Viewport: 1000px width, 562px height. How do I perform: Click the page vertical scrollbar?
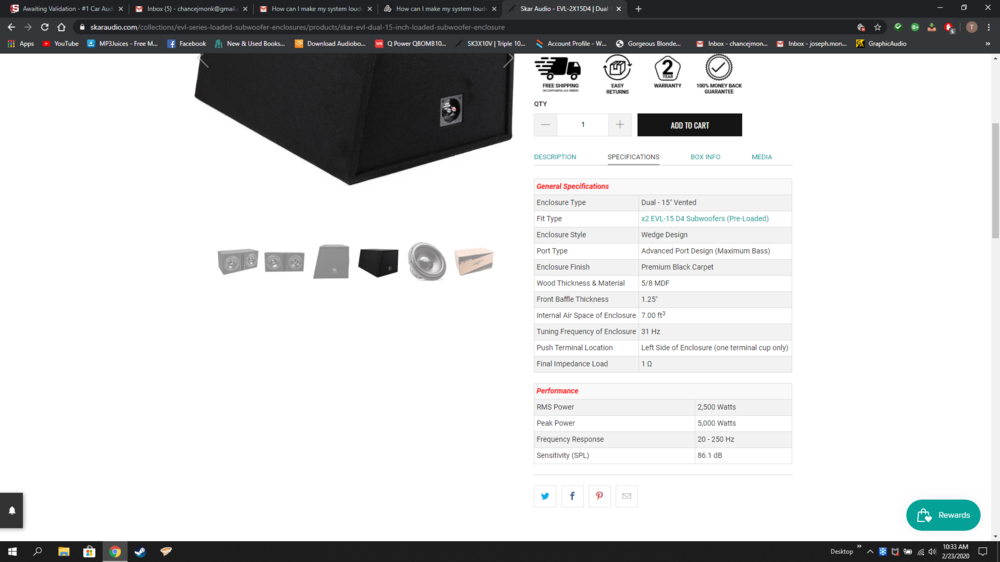tap(996, 180)
